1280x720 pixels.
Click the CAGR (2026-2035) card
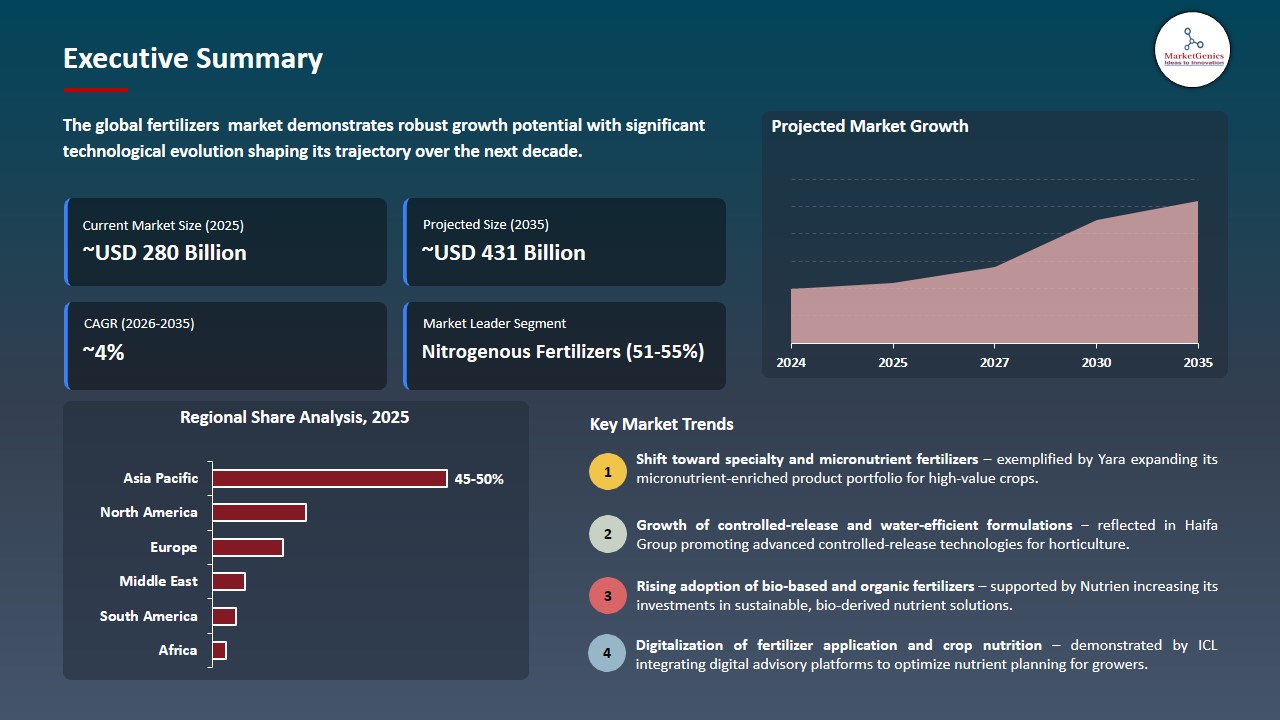point(226,345)
